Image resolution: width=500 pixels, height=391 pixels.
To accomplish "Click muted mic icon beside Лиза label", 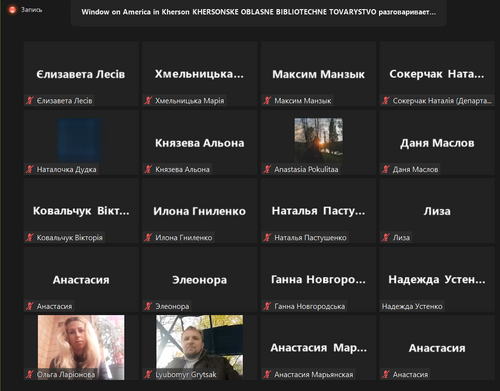I will (x=386, y=237).
